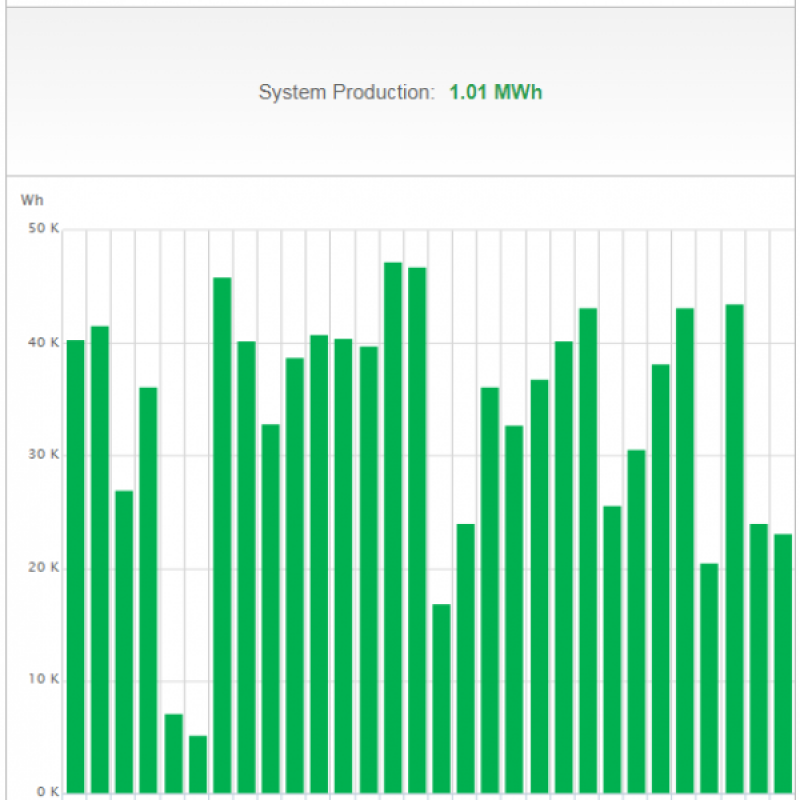Click the 30 K axis label

[x=44, y=453]
